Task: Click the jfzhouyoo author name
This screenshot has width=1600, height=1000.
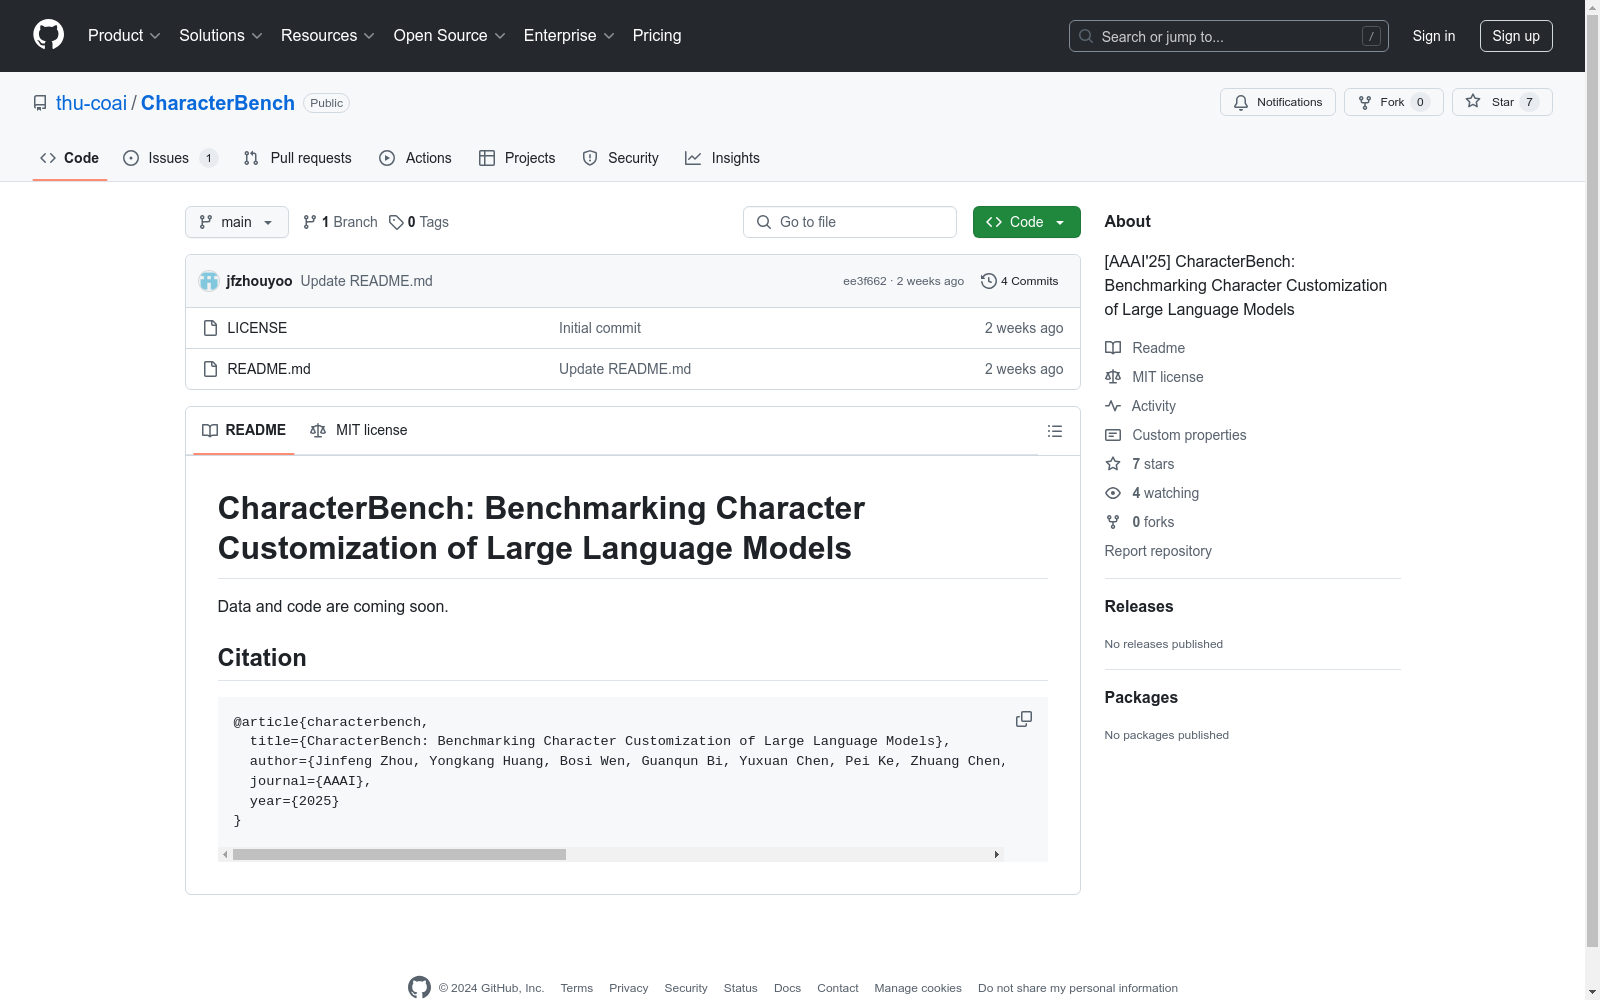Action: (x=259, y=281)
